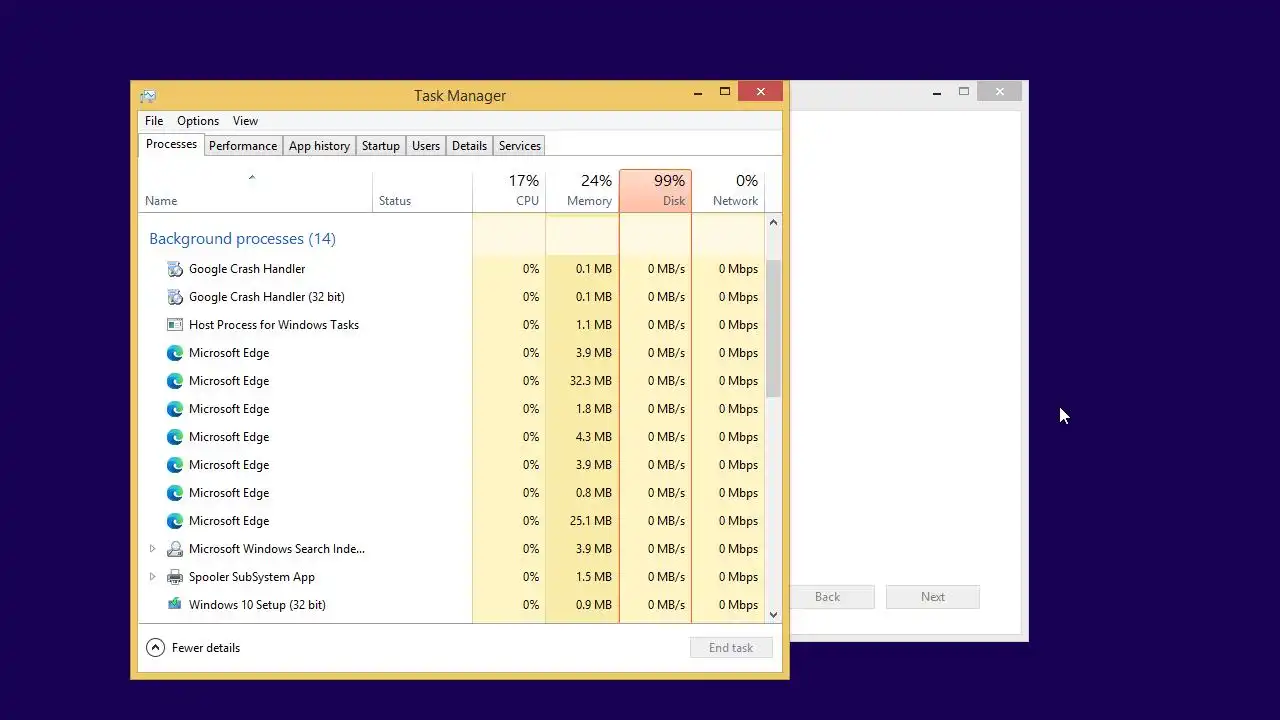The height and width of the screenshot is (720, 1280).
Task: Collapse view using Fewer details arrow icon
Action: (x=155, y=647)
